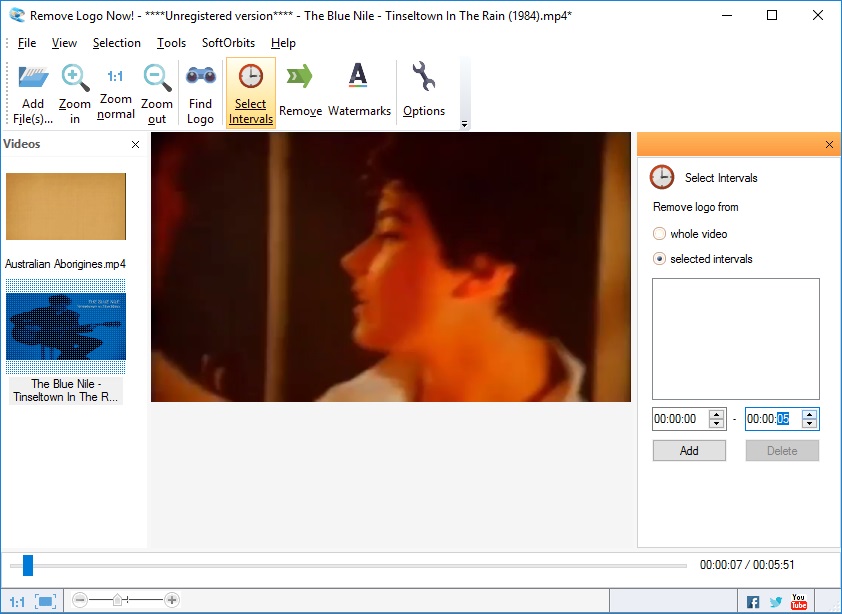The width and height of the screenshot is (842, 614).
Task: Decrease the start time spinner down arrow
Action: [716, 423]
